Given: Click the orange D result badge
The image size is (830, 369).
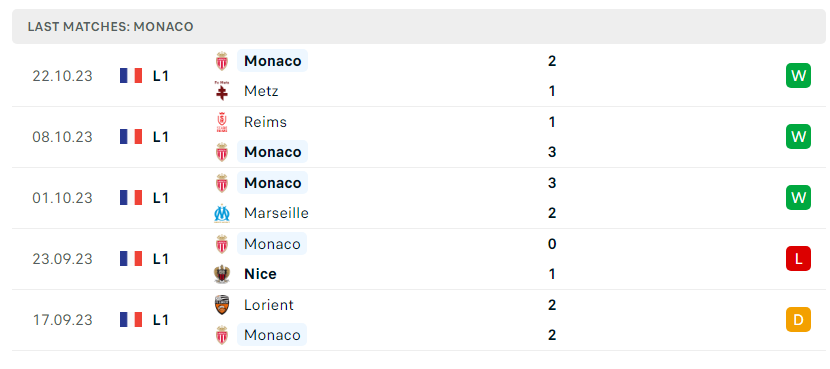Looking at the screenshot, I should [798, 320].
